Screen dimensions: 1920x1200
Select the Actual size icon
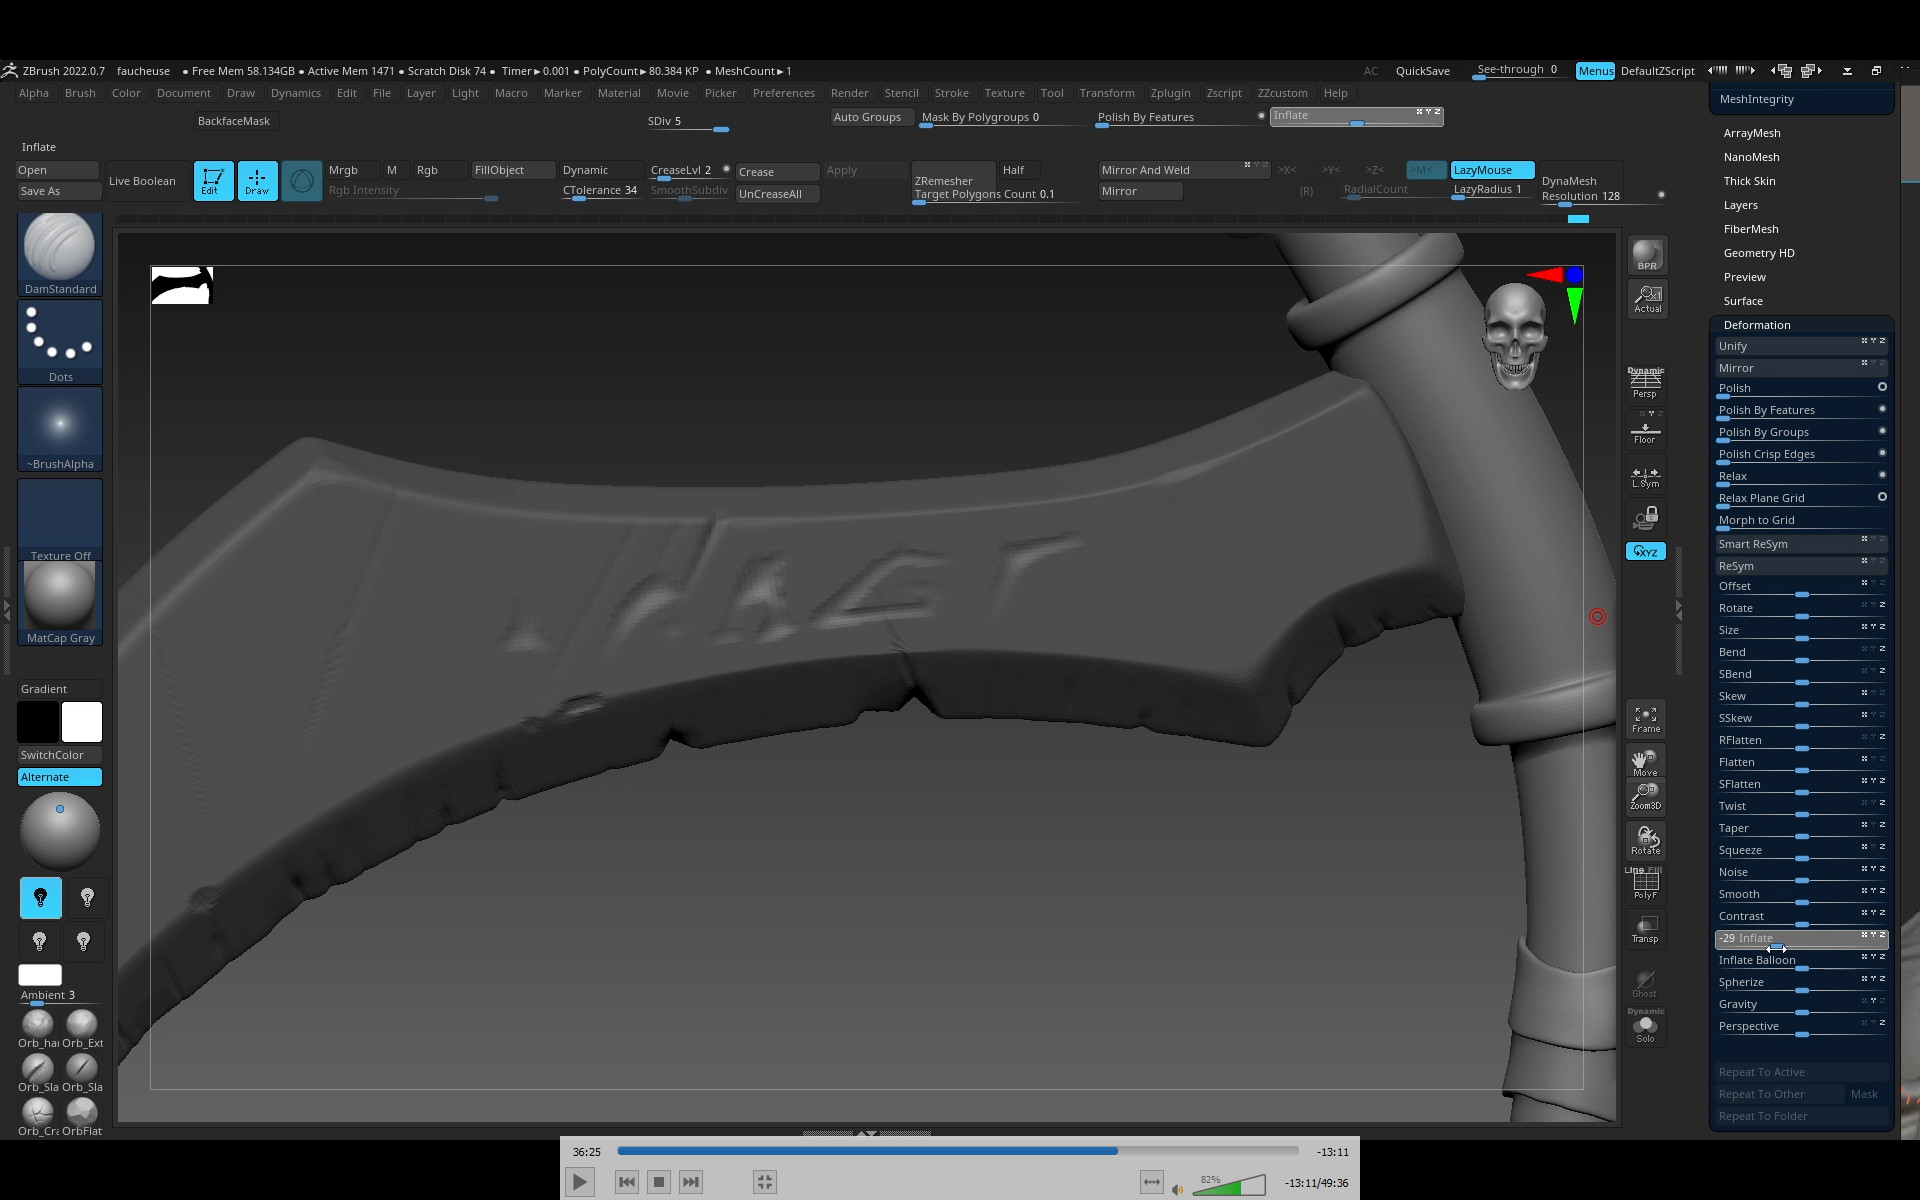[x=1646, y=298]
